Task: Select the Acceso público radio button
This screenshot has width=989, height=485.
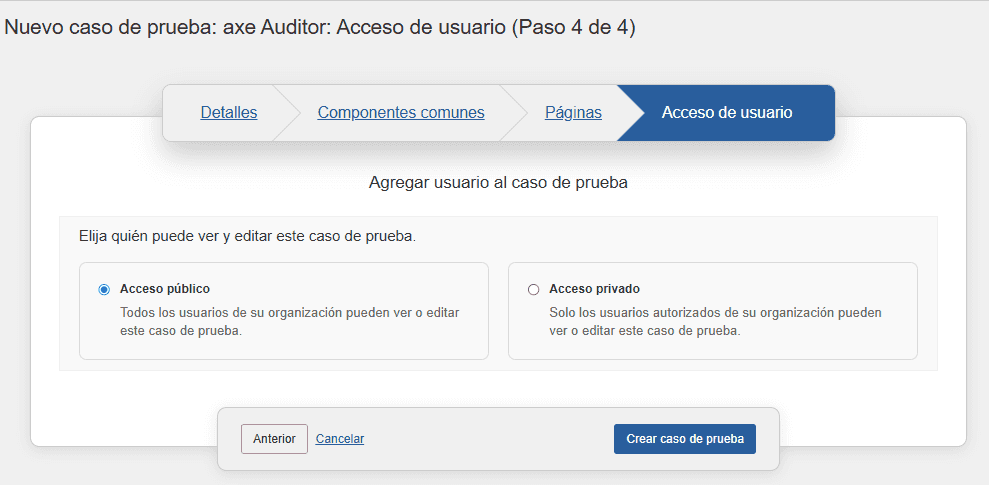Action: point(104,290)
